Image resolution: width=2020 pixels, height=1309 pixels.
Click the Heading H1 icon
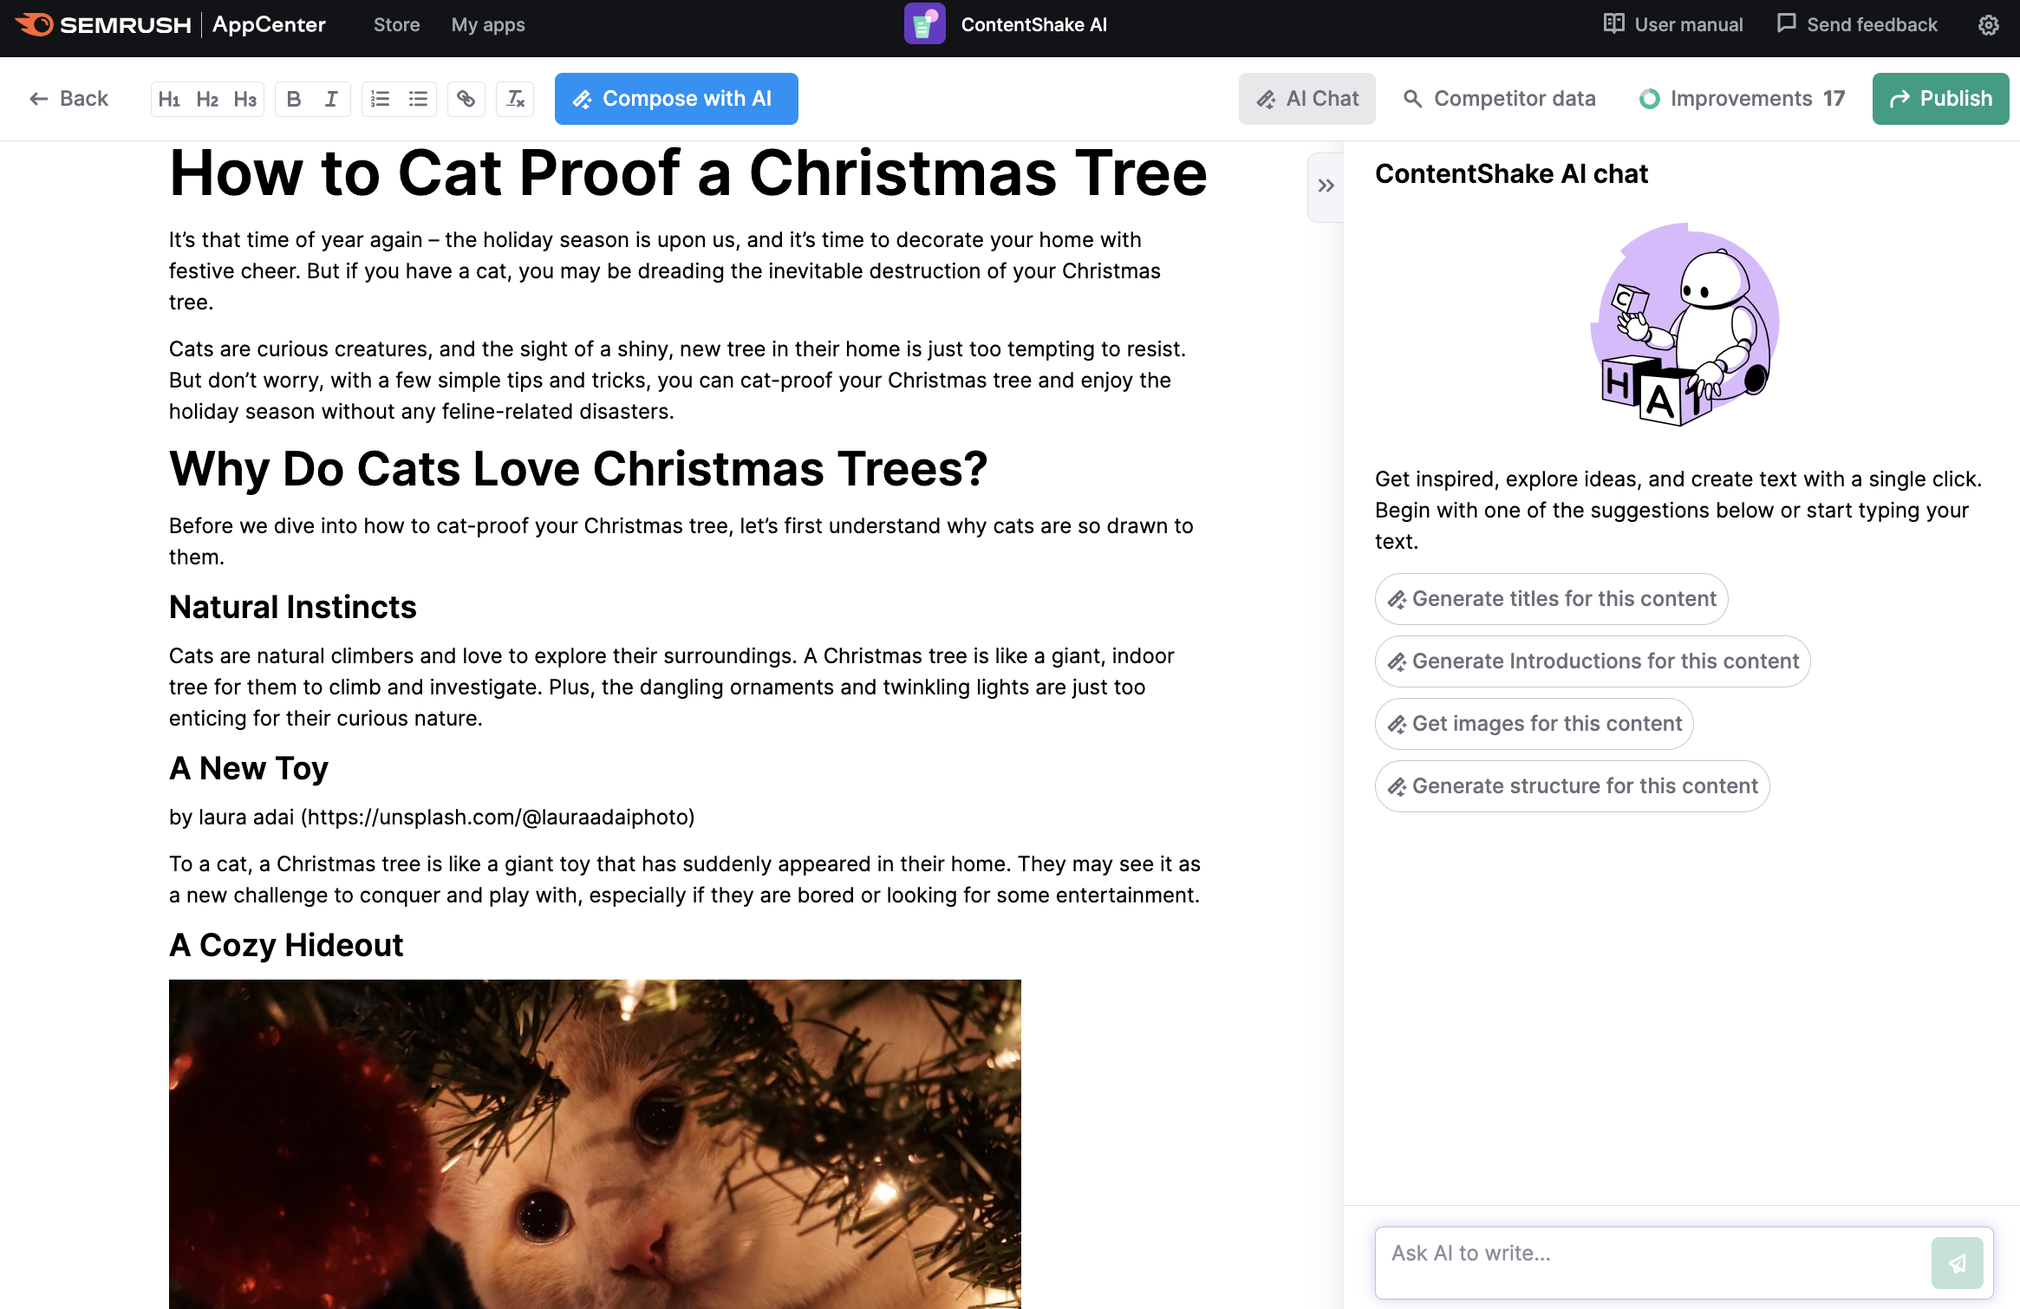coord(169,99)
